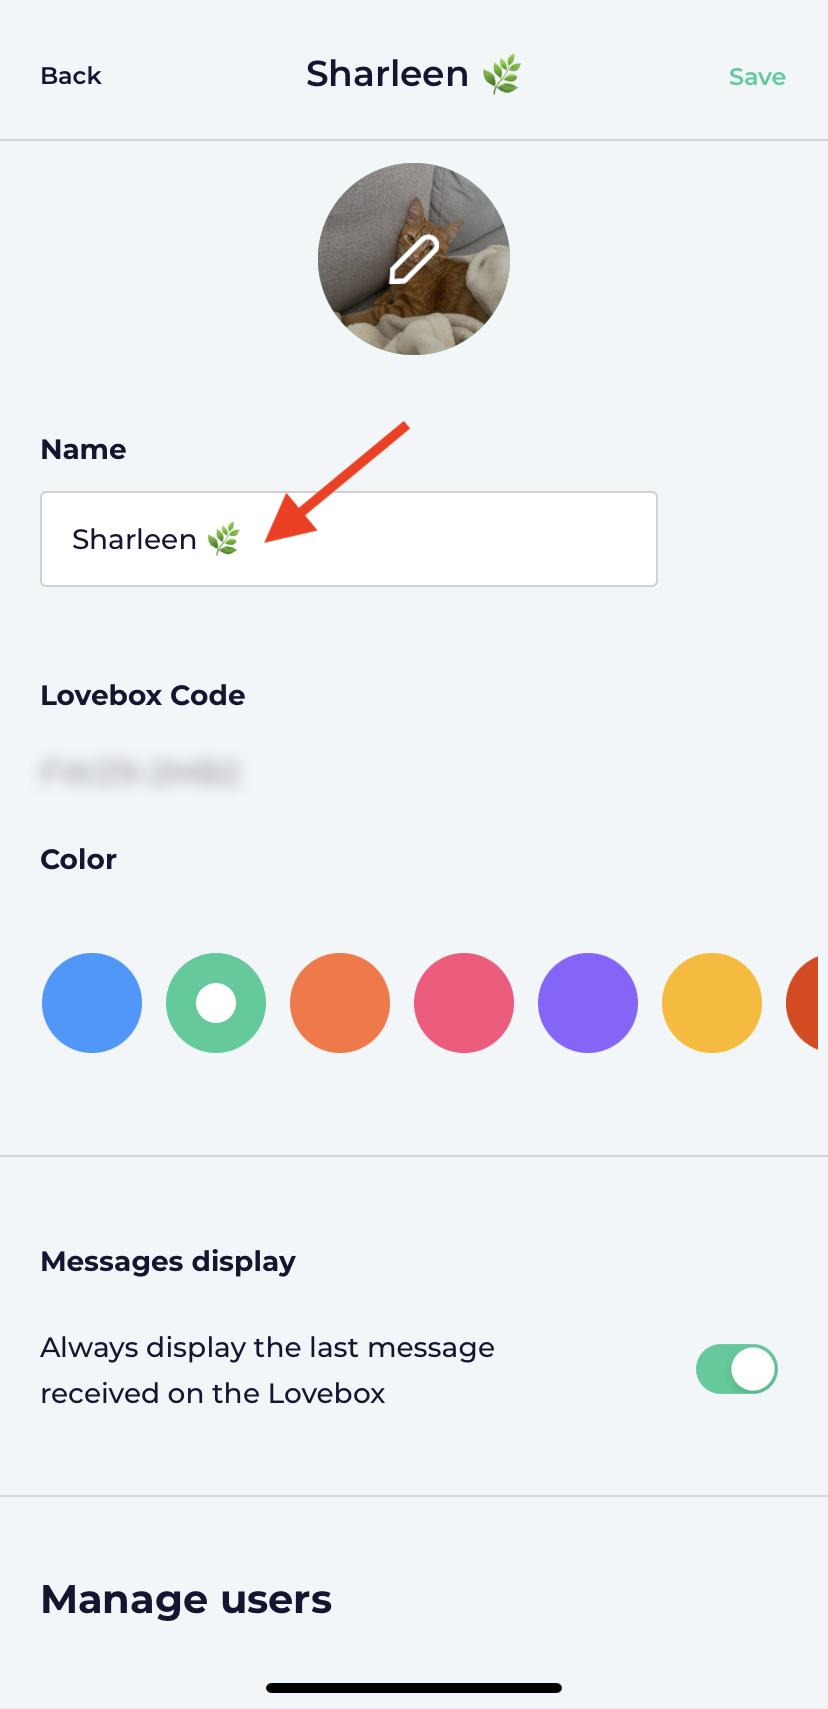Screen dimensions: 828x1709
Task: Tap the pencil edit icon on photo
Action: click(x=413, y=260)
